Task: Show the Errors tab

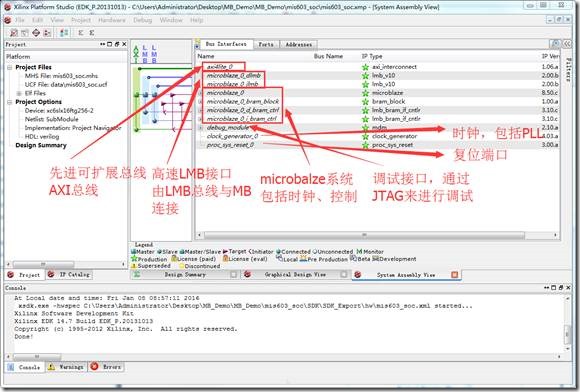Action: 106,367
